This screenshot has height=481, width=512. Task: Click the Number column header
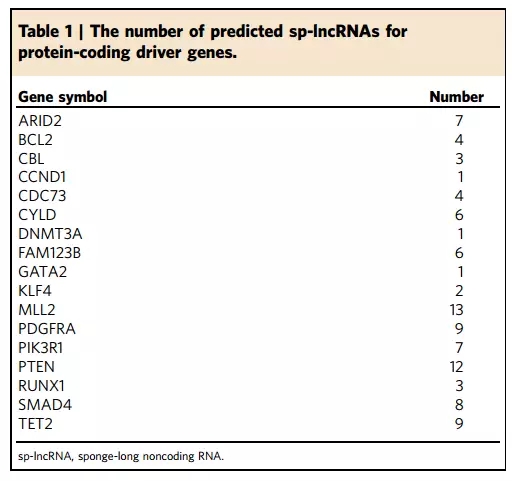click(457, 97)
